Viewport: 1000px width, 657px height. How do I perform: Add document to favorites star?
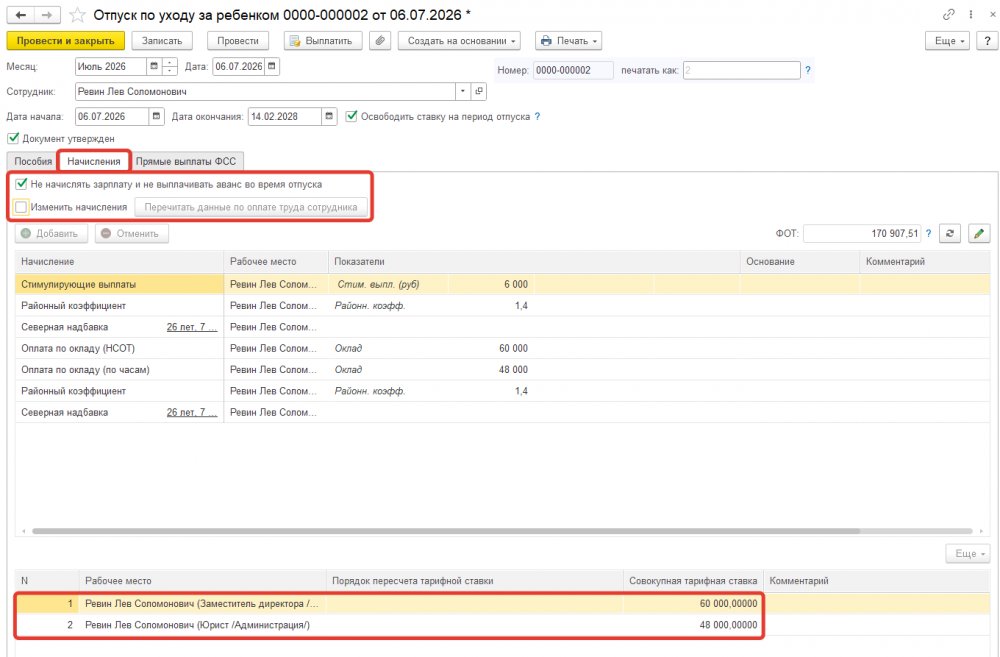[x=77, y=15]
